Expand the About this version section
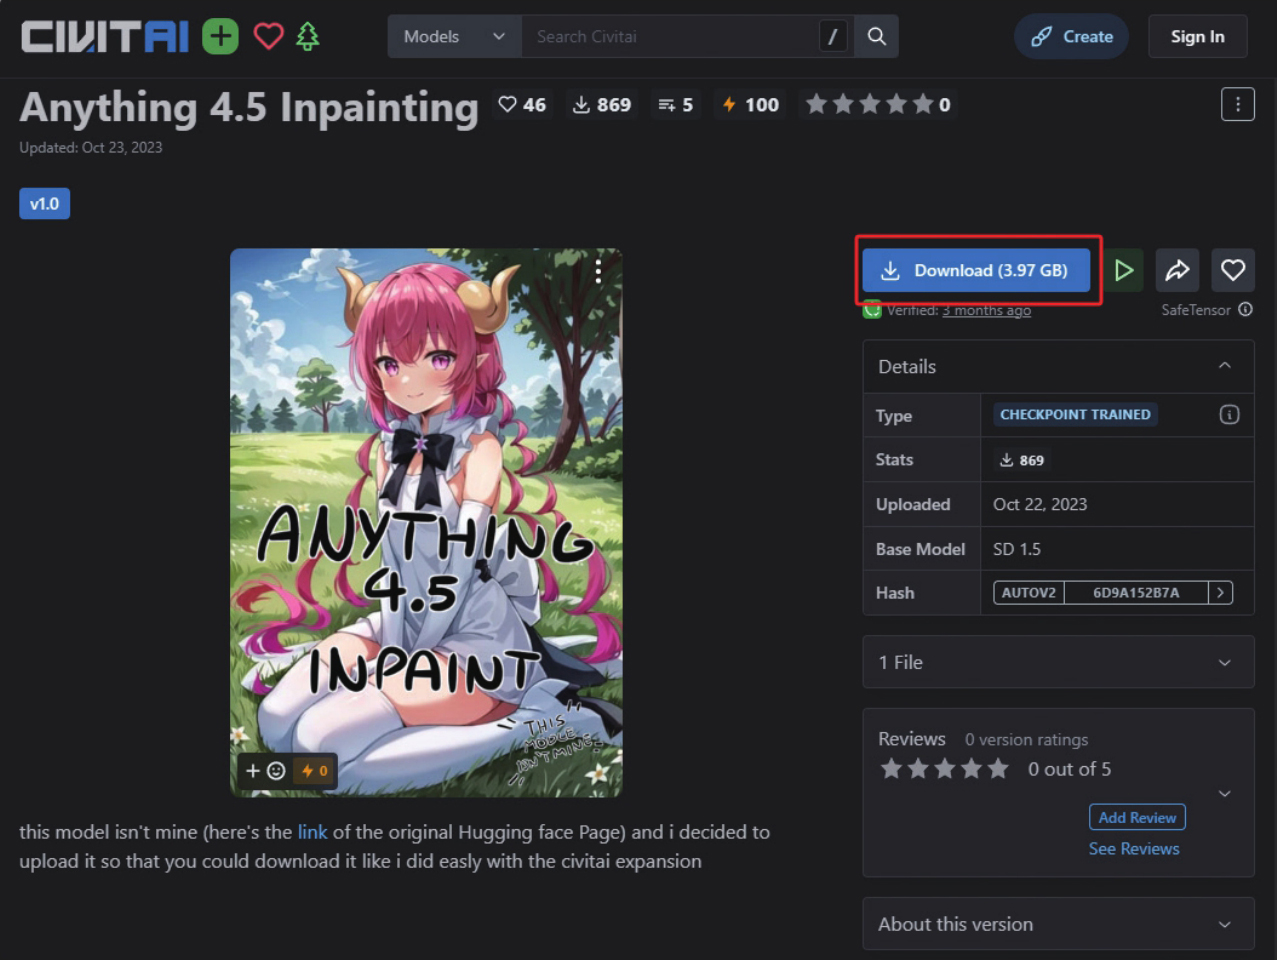 1058,924
